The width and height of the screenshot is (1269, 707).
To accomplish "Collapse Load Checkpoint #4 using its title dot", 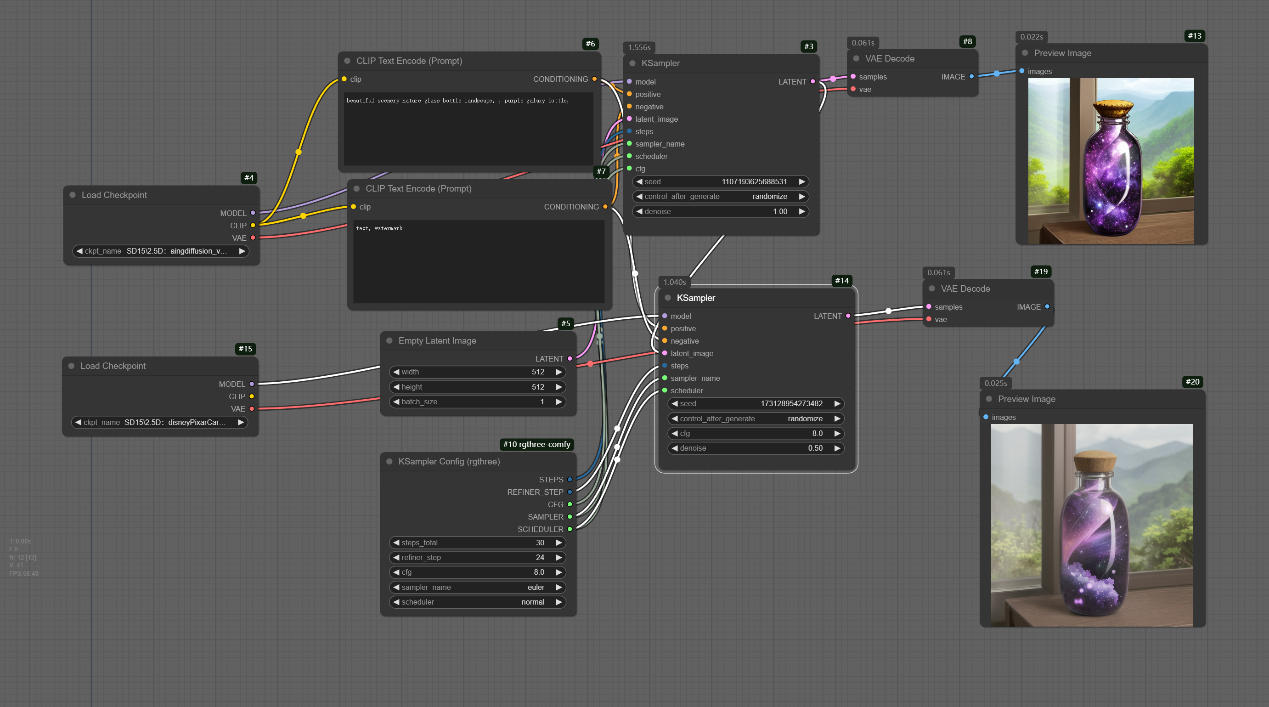I will [x=73, y=195].
